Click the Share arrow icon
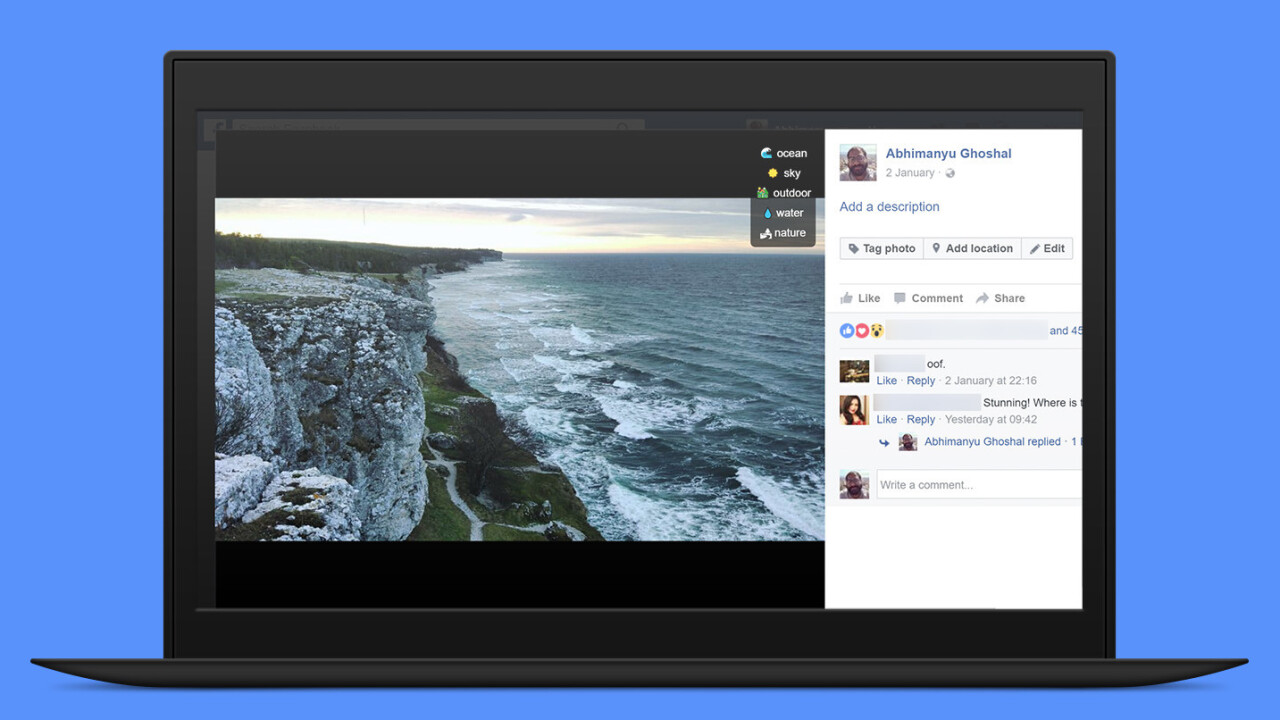 (x=982, y=298)
